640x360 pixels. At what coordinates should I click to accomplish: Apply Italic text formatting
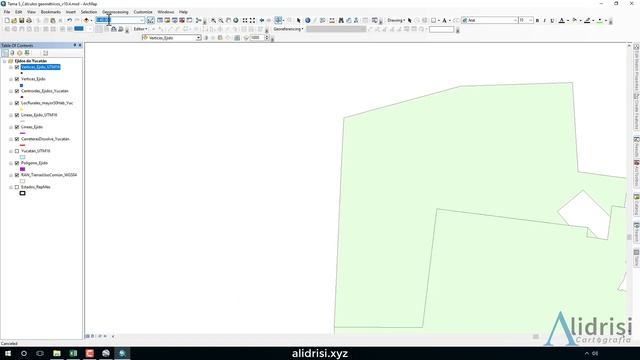544,20
